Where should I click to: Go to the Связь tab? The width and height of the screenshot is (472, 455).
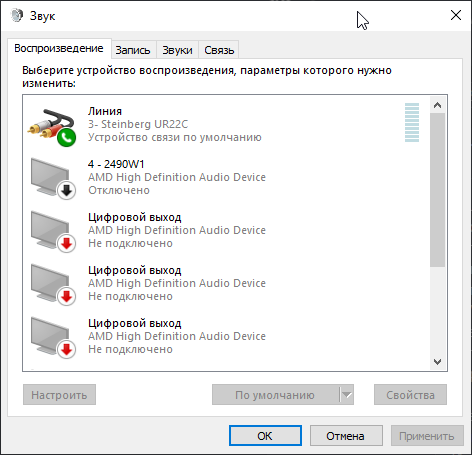coord(219,50)
